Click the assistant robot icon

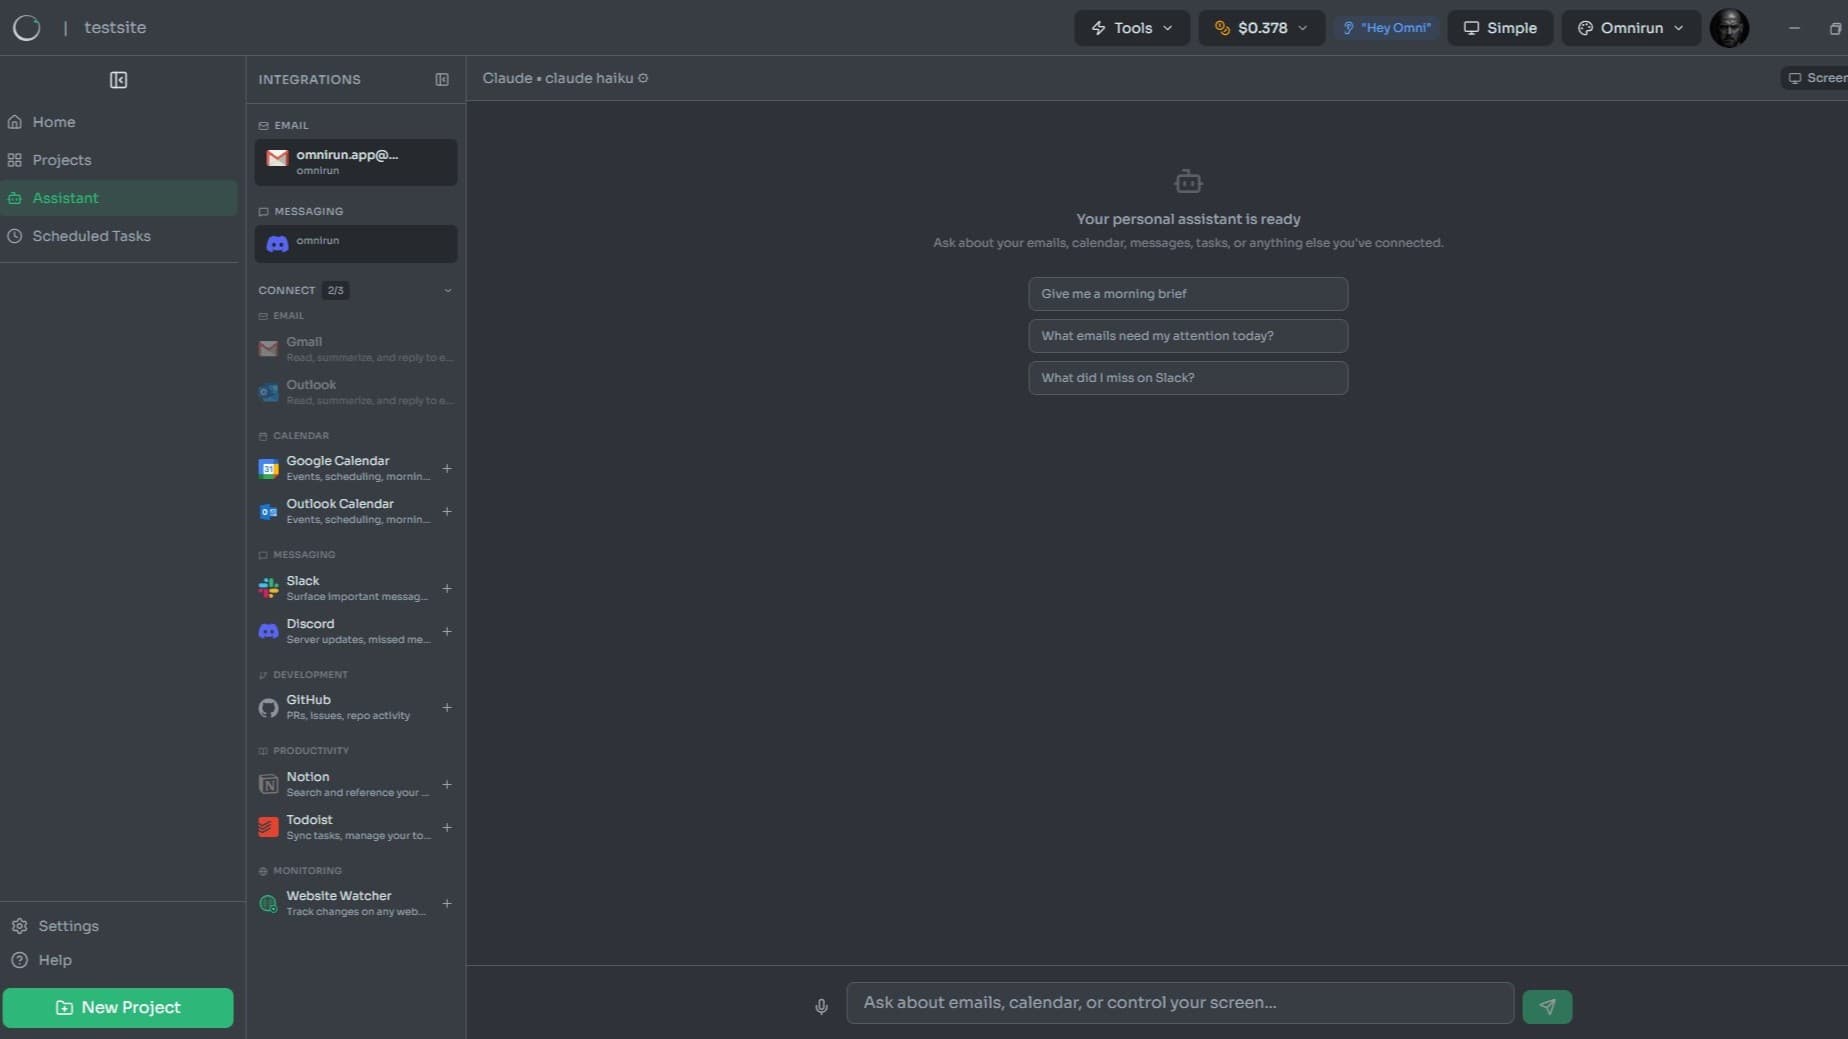tap(1188, 182)
